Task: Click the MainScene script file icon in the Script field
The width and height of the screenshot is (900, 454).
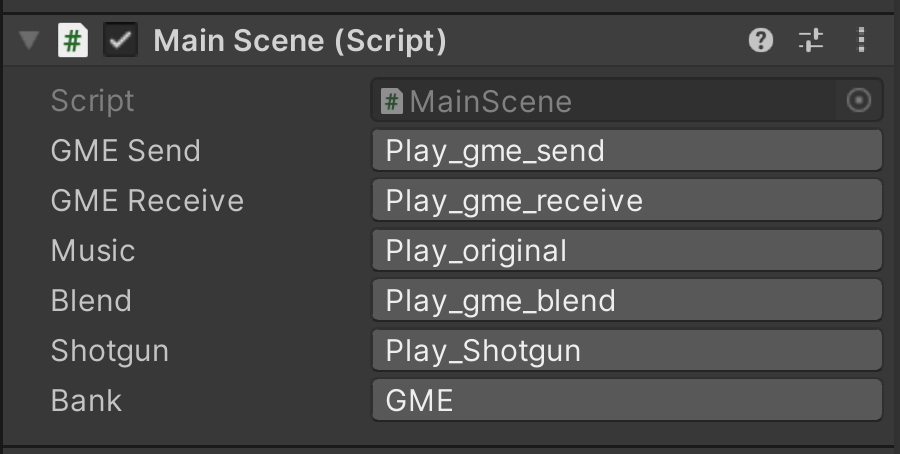Action: 393,101
